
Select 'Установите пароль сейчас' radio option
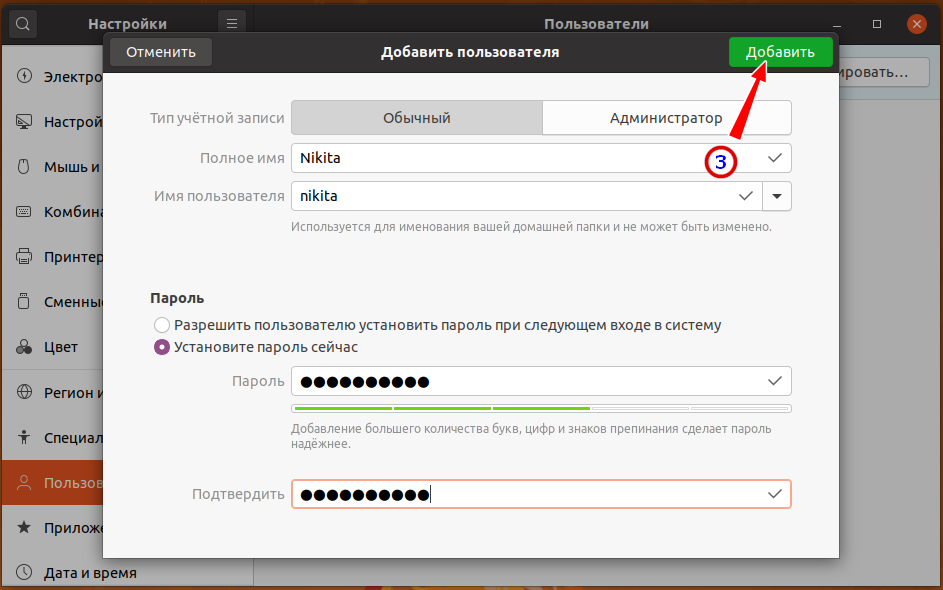coord(162,347)
